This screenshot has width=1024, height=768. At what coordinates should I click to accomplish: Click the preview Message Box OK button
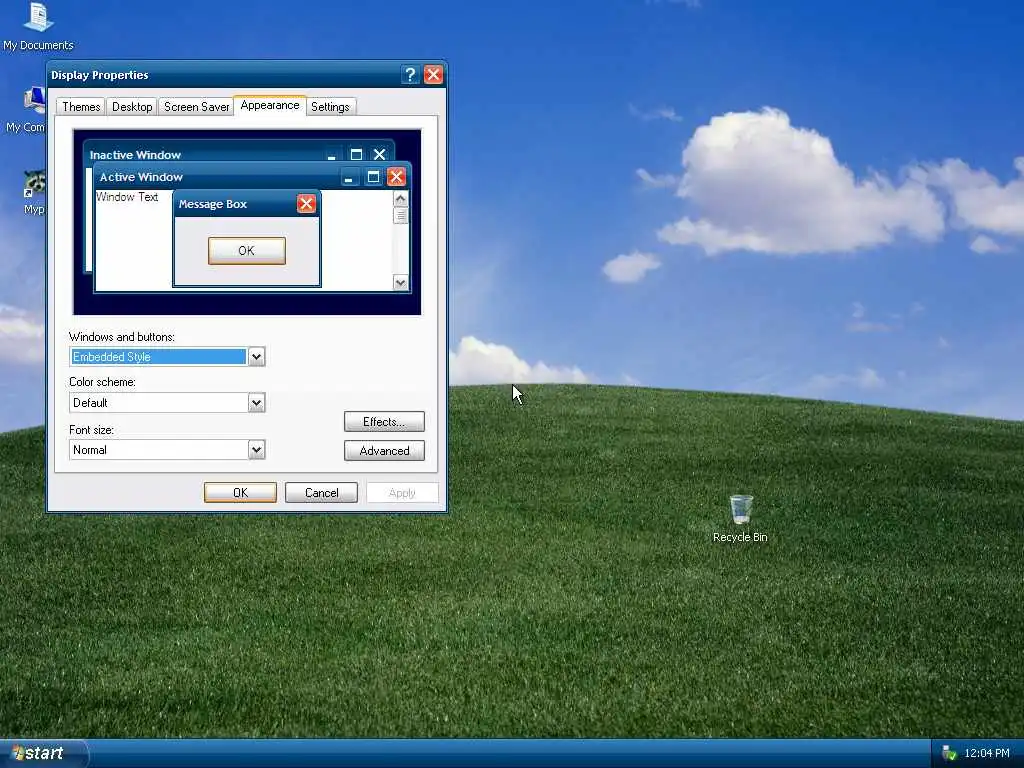coord(246,251)
